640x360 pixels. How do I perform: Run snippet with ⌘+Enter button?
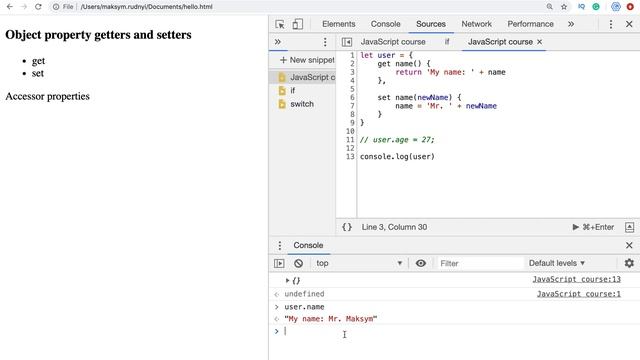pos(593,227)
